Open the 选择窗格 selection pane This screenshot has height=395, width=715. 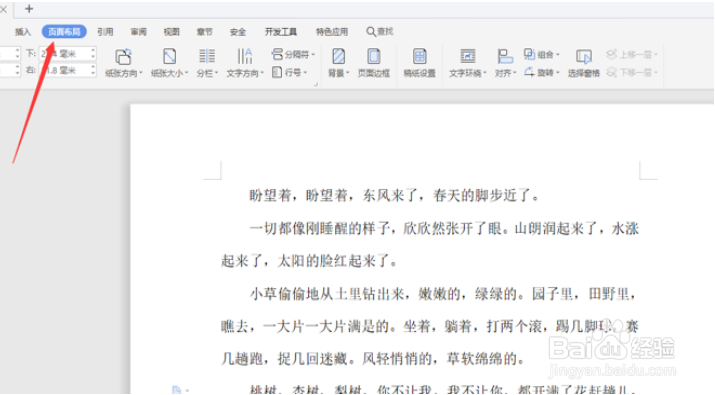click(x=584, y=62)
